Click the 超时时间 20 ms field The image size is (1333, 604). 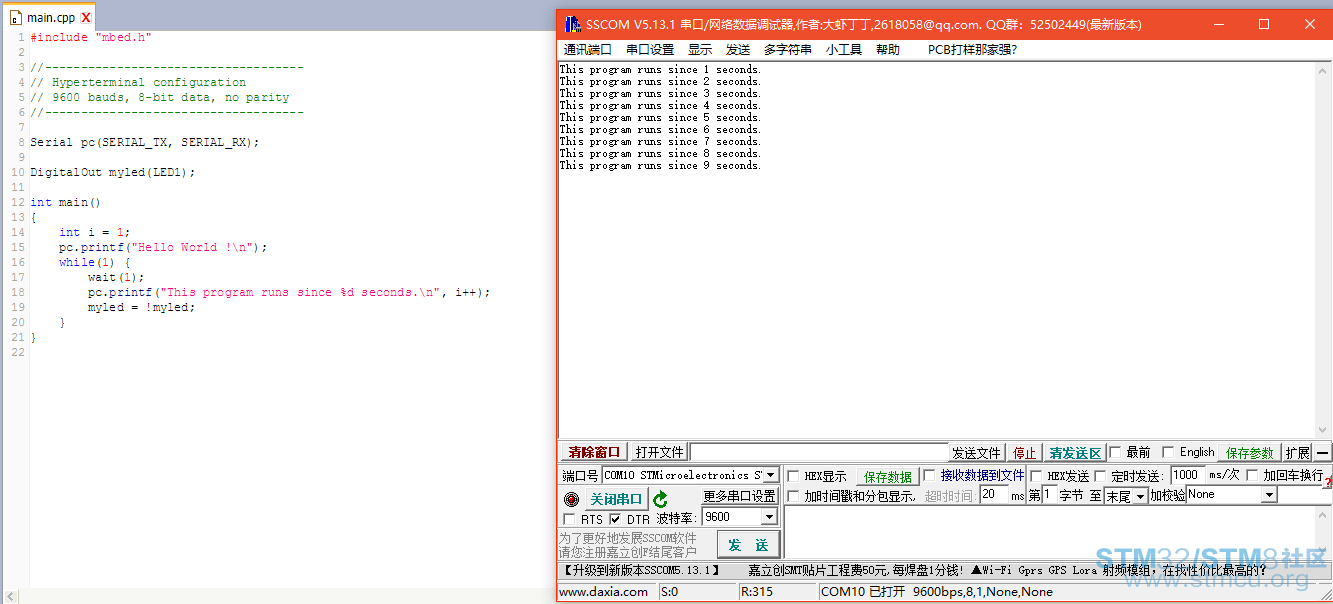point(994,495)
